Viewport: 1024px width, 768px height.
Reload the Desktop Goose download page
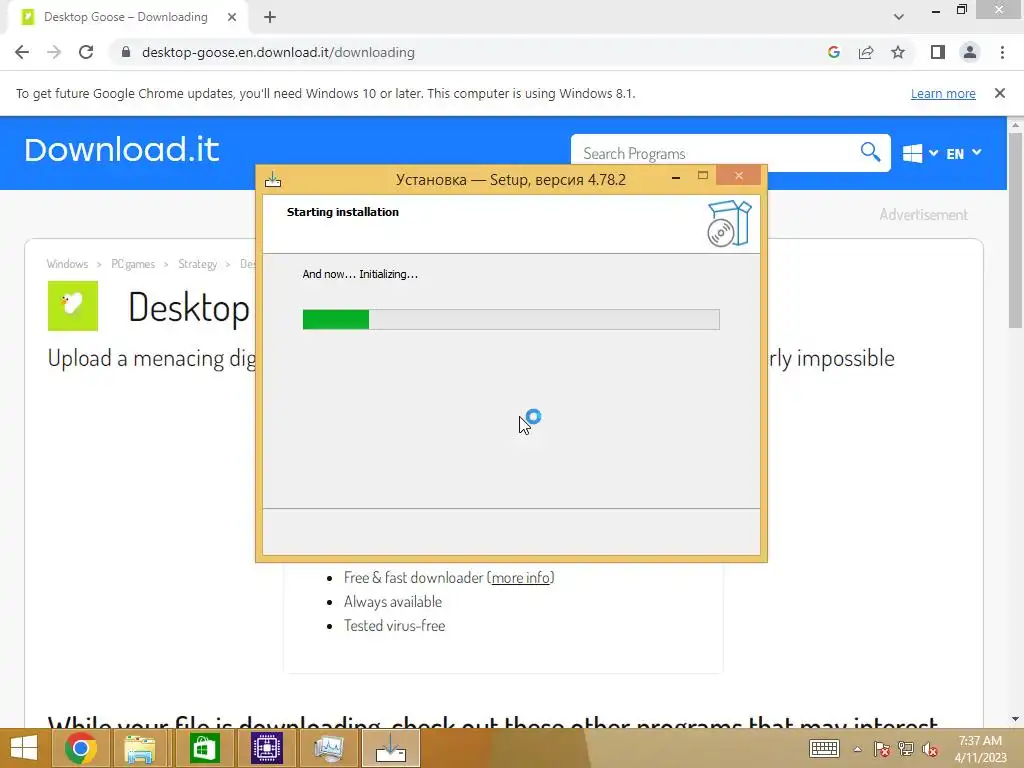(86, 52)
